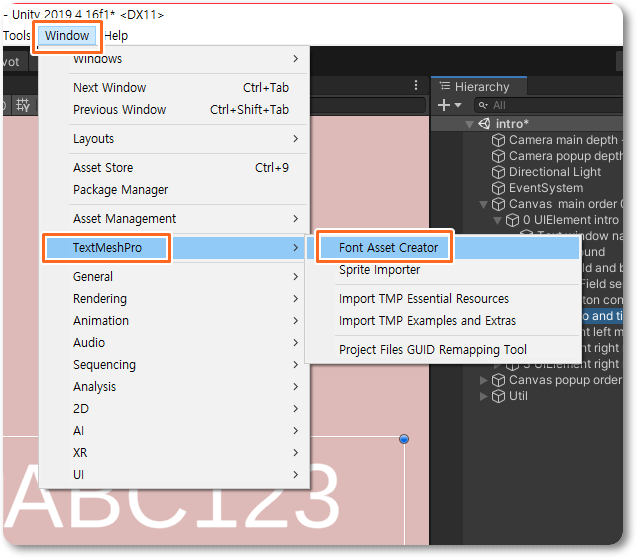Toggle the Scene grid snapping icon
637x559 pixels.
point(23,105)
